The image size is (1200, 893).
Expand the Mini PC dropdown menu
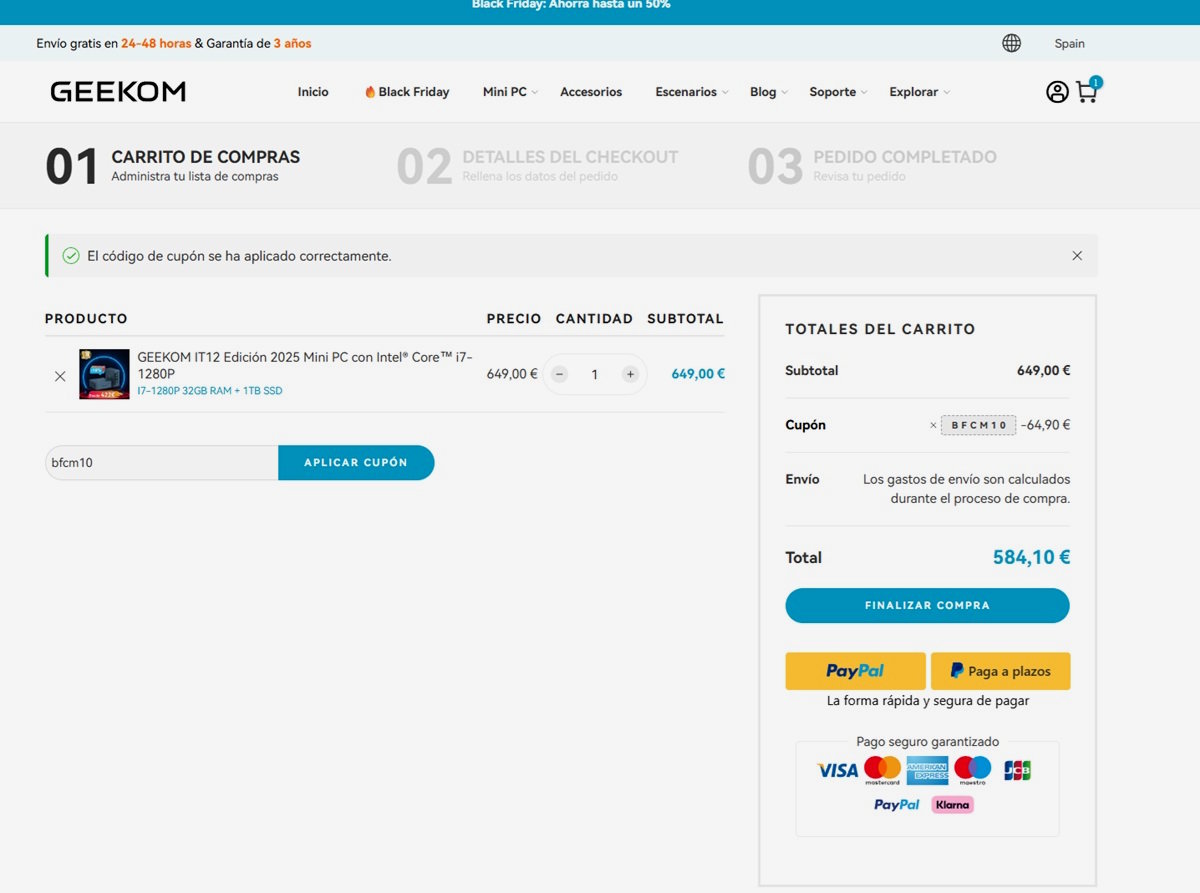[510, 92]
